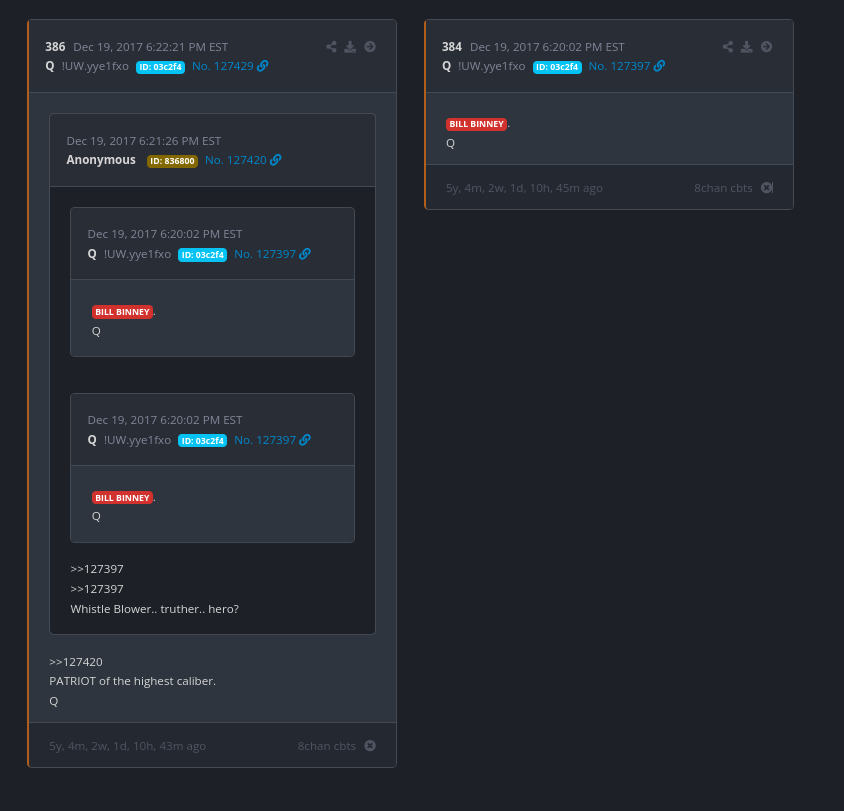The image size is (844, 811).
Task: Click 'PATRIOT of the highest caliber.' text
Action: (132, 681)
